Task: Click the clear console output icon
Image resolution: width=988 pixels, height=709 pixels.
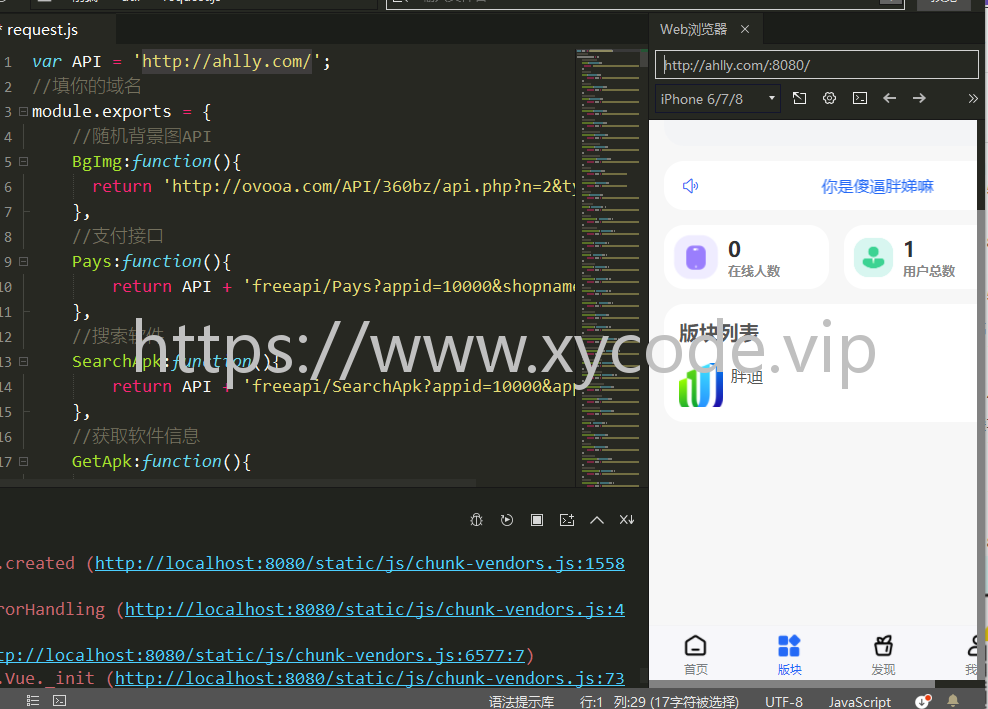Action: click(566, 520)
